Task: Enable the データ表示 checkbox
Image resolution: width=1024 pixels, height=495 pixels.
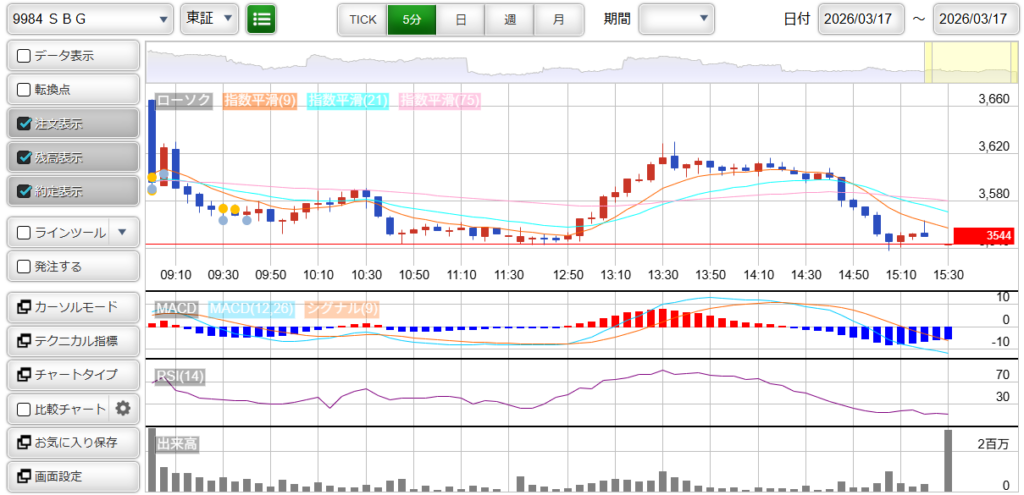Action: [x=25, y=56]
